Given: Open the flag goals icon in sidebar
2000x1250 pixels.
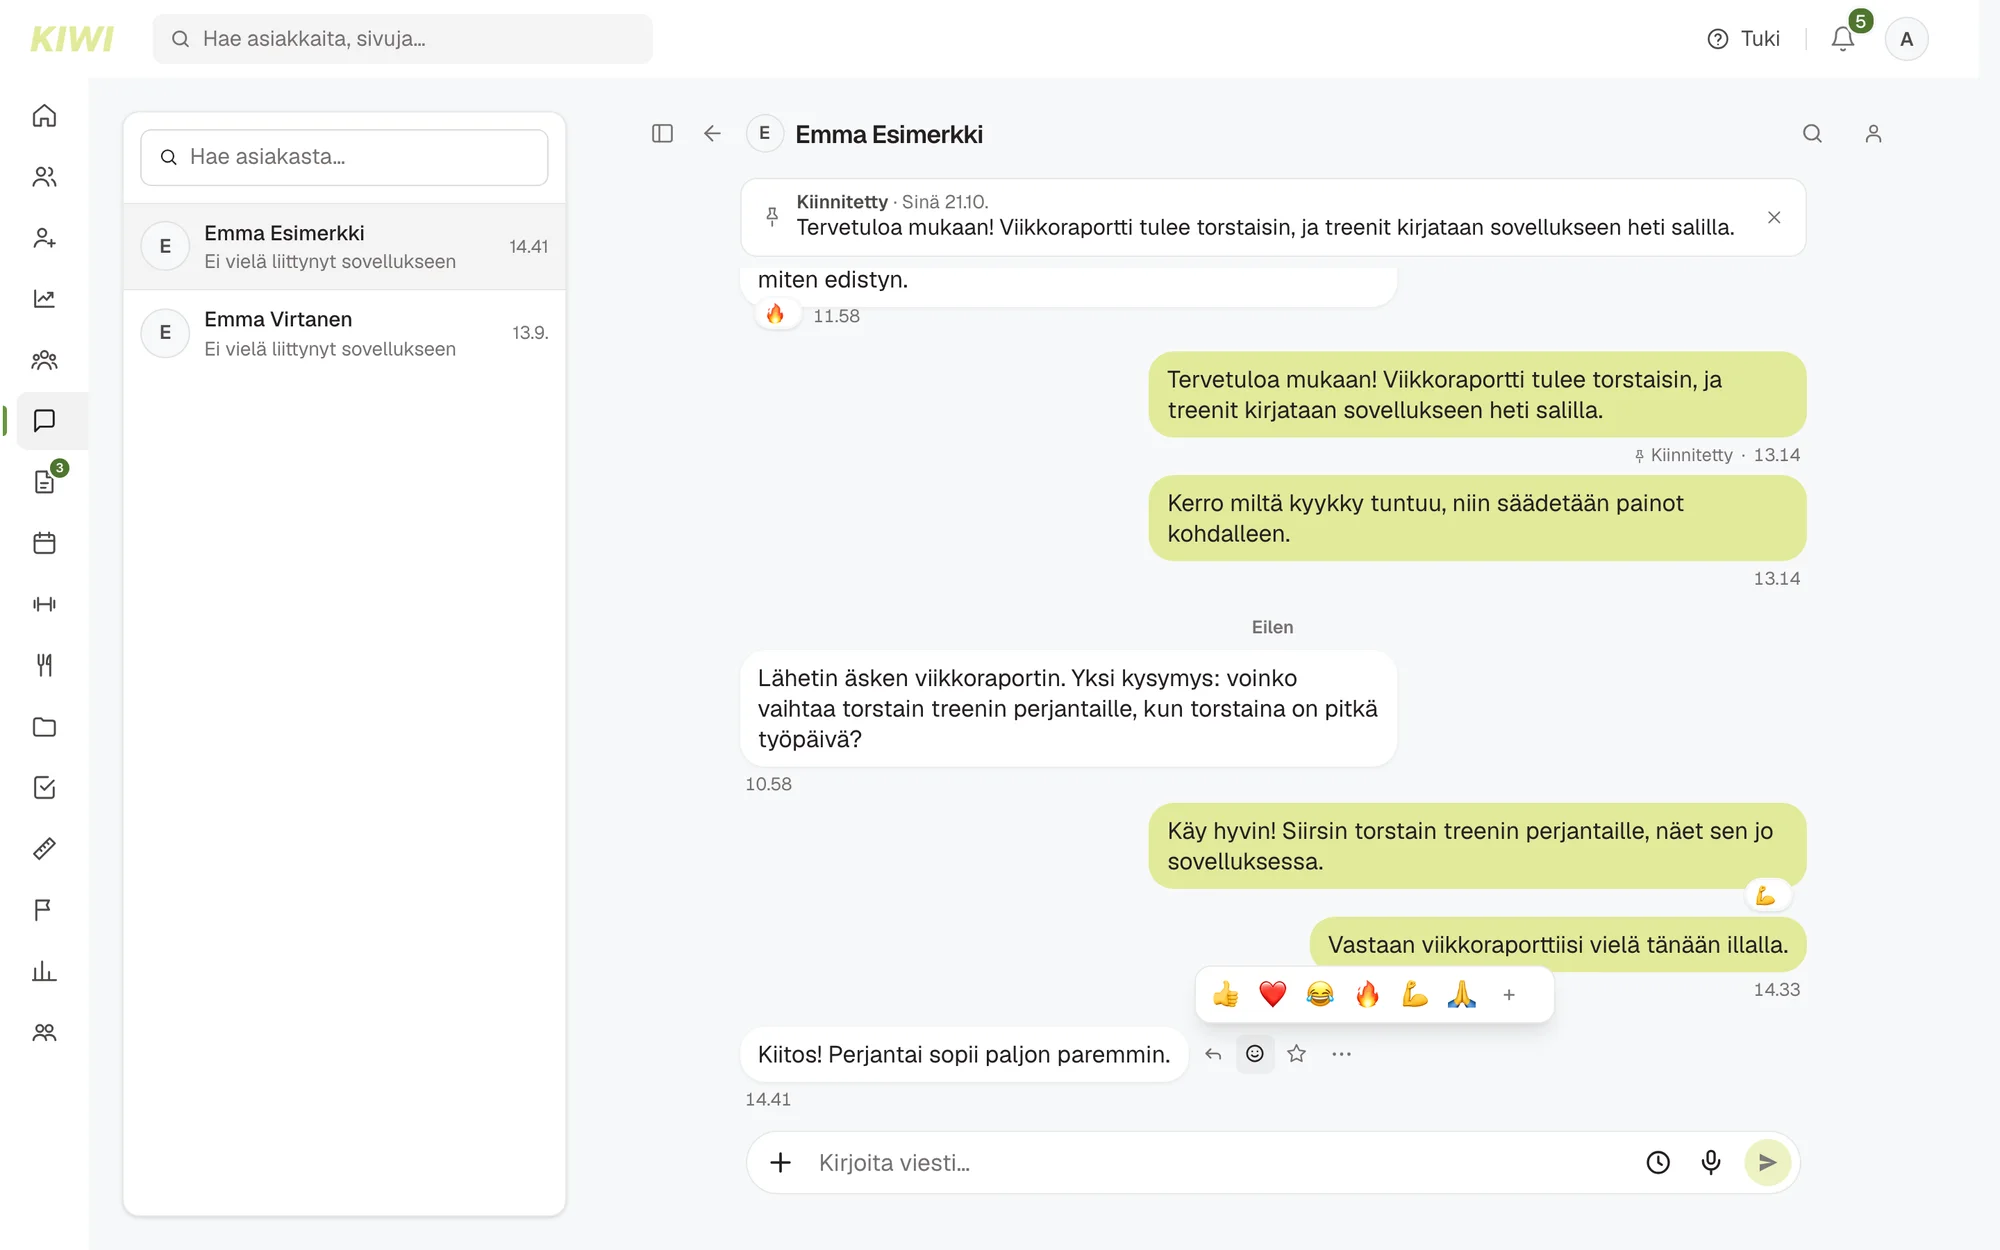Looking at the screenshot, I should (x=44, y=910).
